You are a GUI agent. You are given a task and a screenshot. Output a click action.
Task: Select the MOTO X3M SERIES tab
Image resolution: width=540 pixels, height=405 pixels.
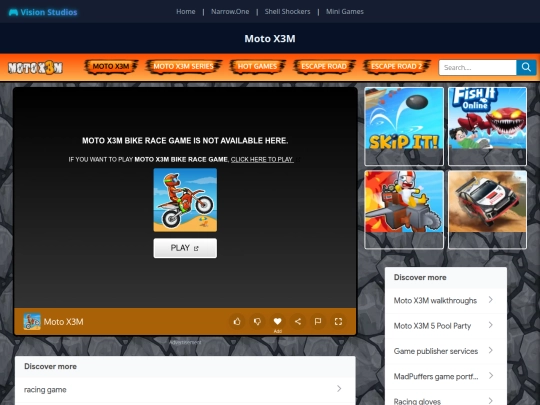(x=184, y=66)
